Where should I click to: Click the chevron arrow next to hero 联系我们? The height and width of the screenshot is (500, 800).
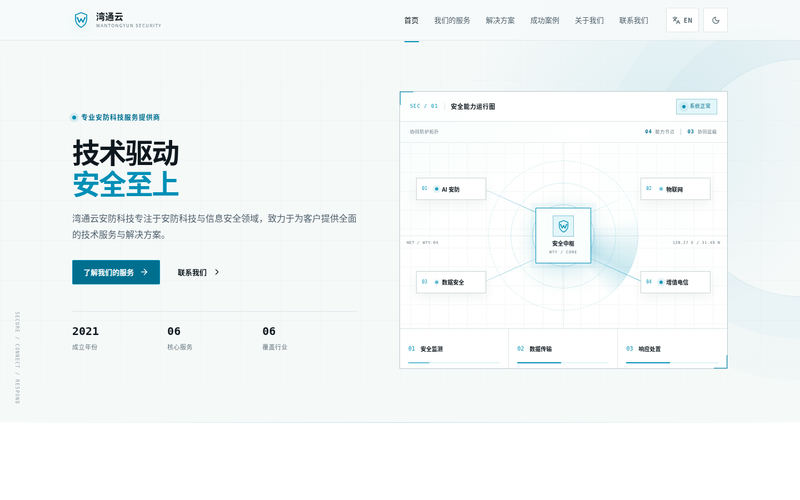(217, 272)
